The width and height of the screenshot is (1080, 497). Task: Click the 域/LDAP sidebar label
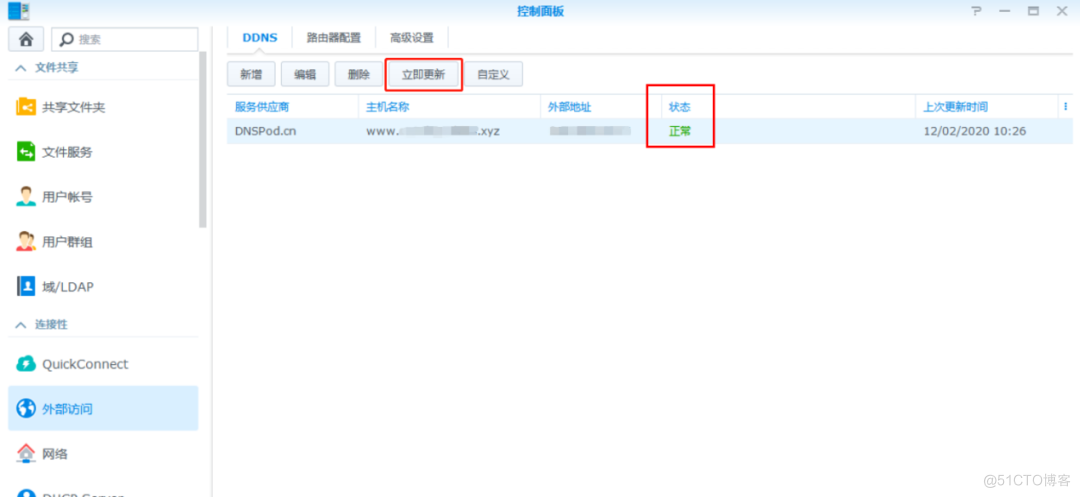[x=68, y=287]
